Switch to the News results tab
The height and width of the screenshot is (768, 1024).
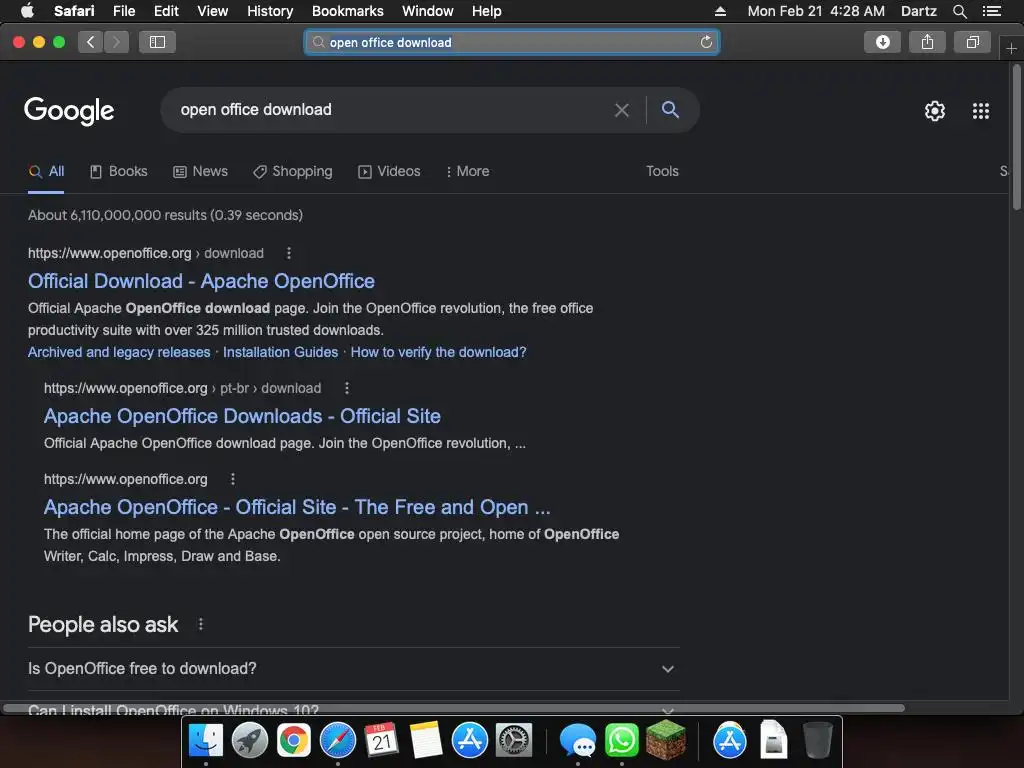coord(200,172)
